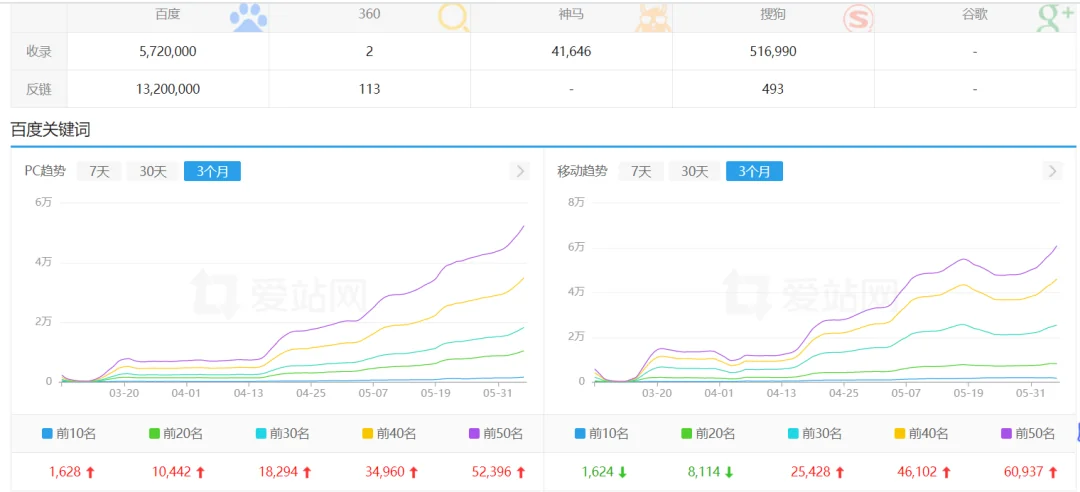Click the 百度关键词 section heading
The width and height of the screenshot is (1080, 492).
pyautogui.click(x=50, y=129)
